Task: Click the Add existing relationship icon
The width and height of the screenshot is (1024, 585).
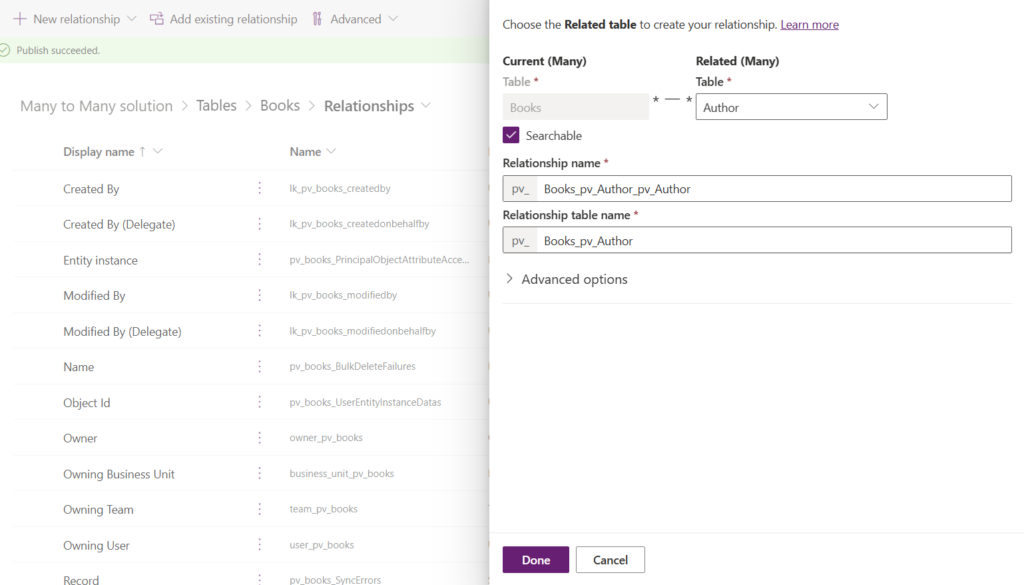Action: [x=157, y=19]
